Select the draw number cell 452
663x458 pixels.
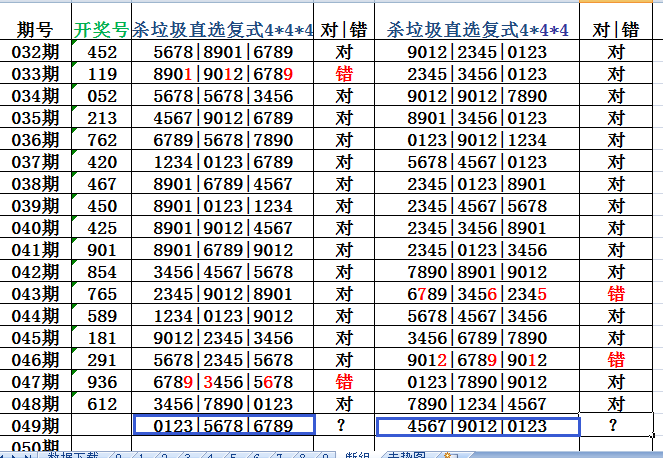(102, 52)
